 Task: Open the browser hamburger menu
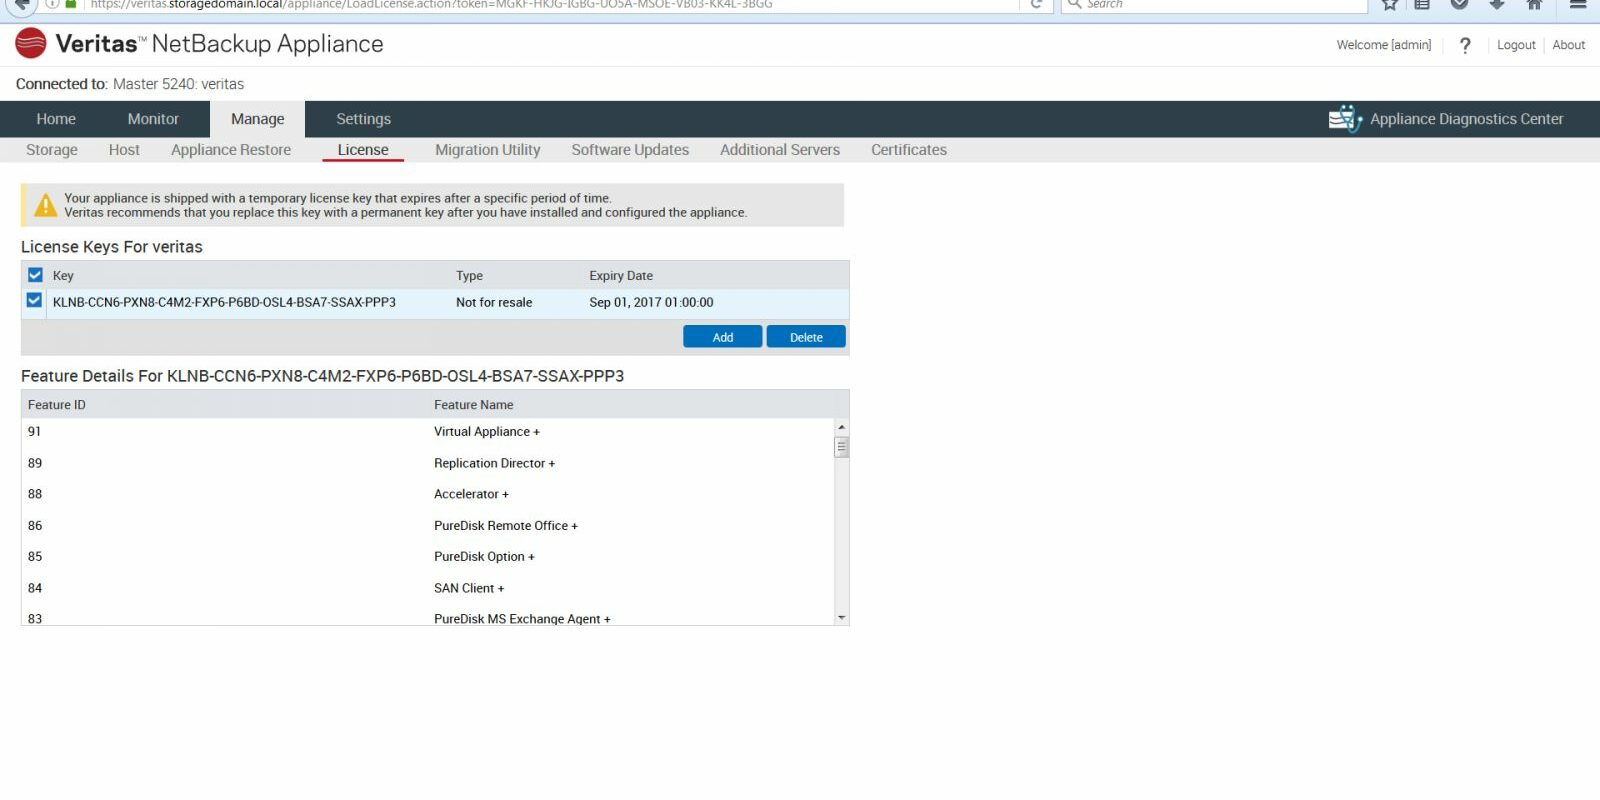1578,4
